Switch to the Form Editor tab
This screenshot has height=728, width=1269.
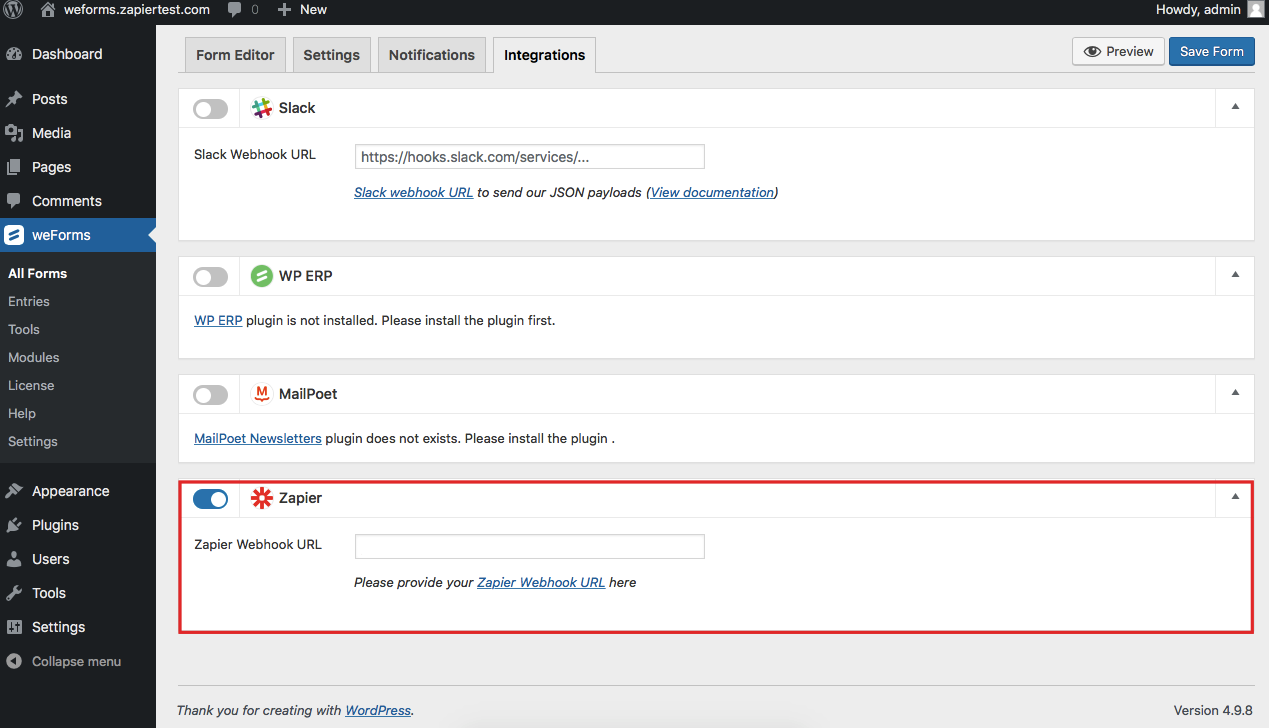[235, 55]
